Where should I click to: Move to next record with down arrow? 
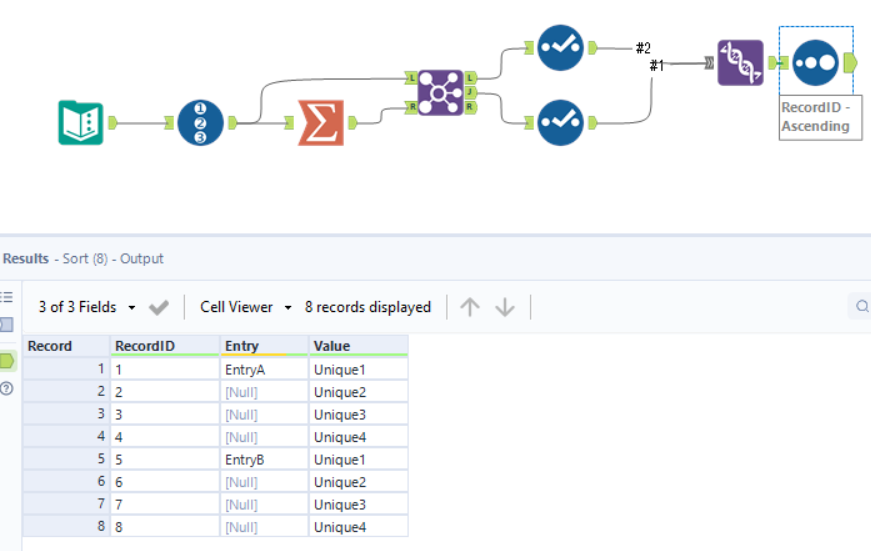505,307
